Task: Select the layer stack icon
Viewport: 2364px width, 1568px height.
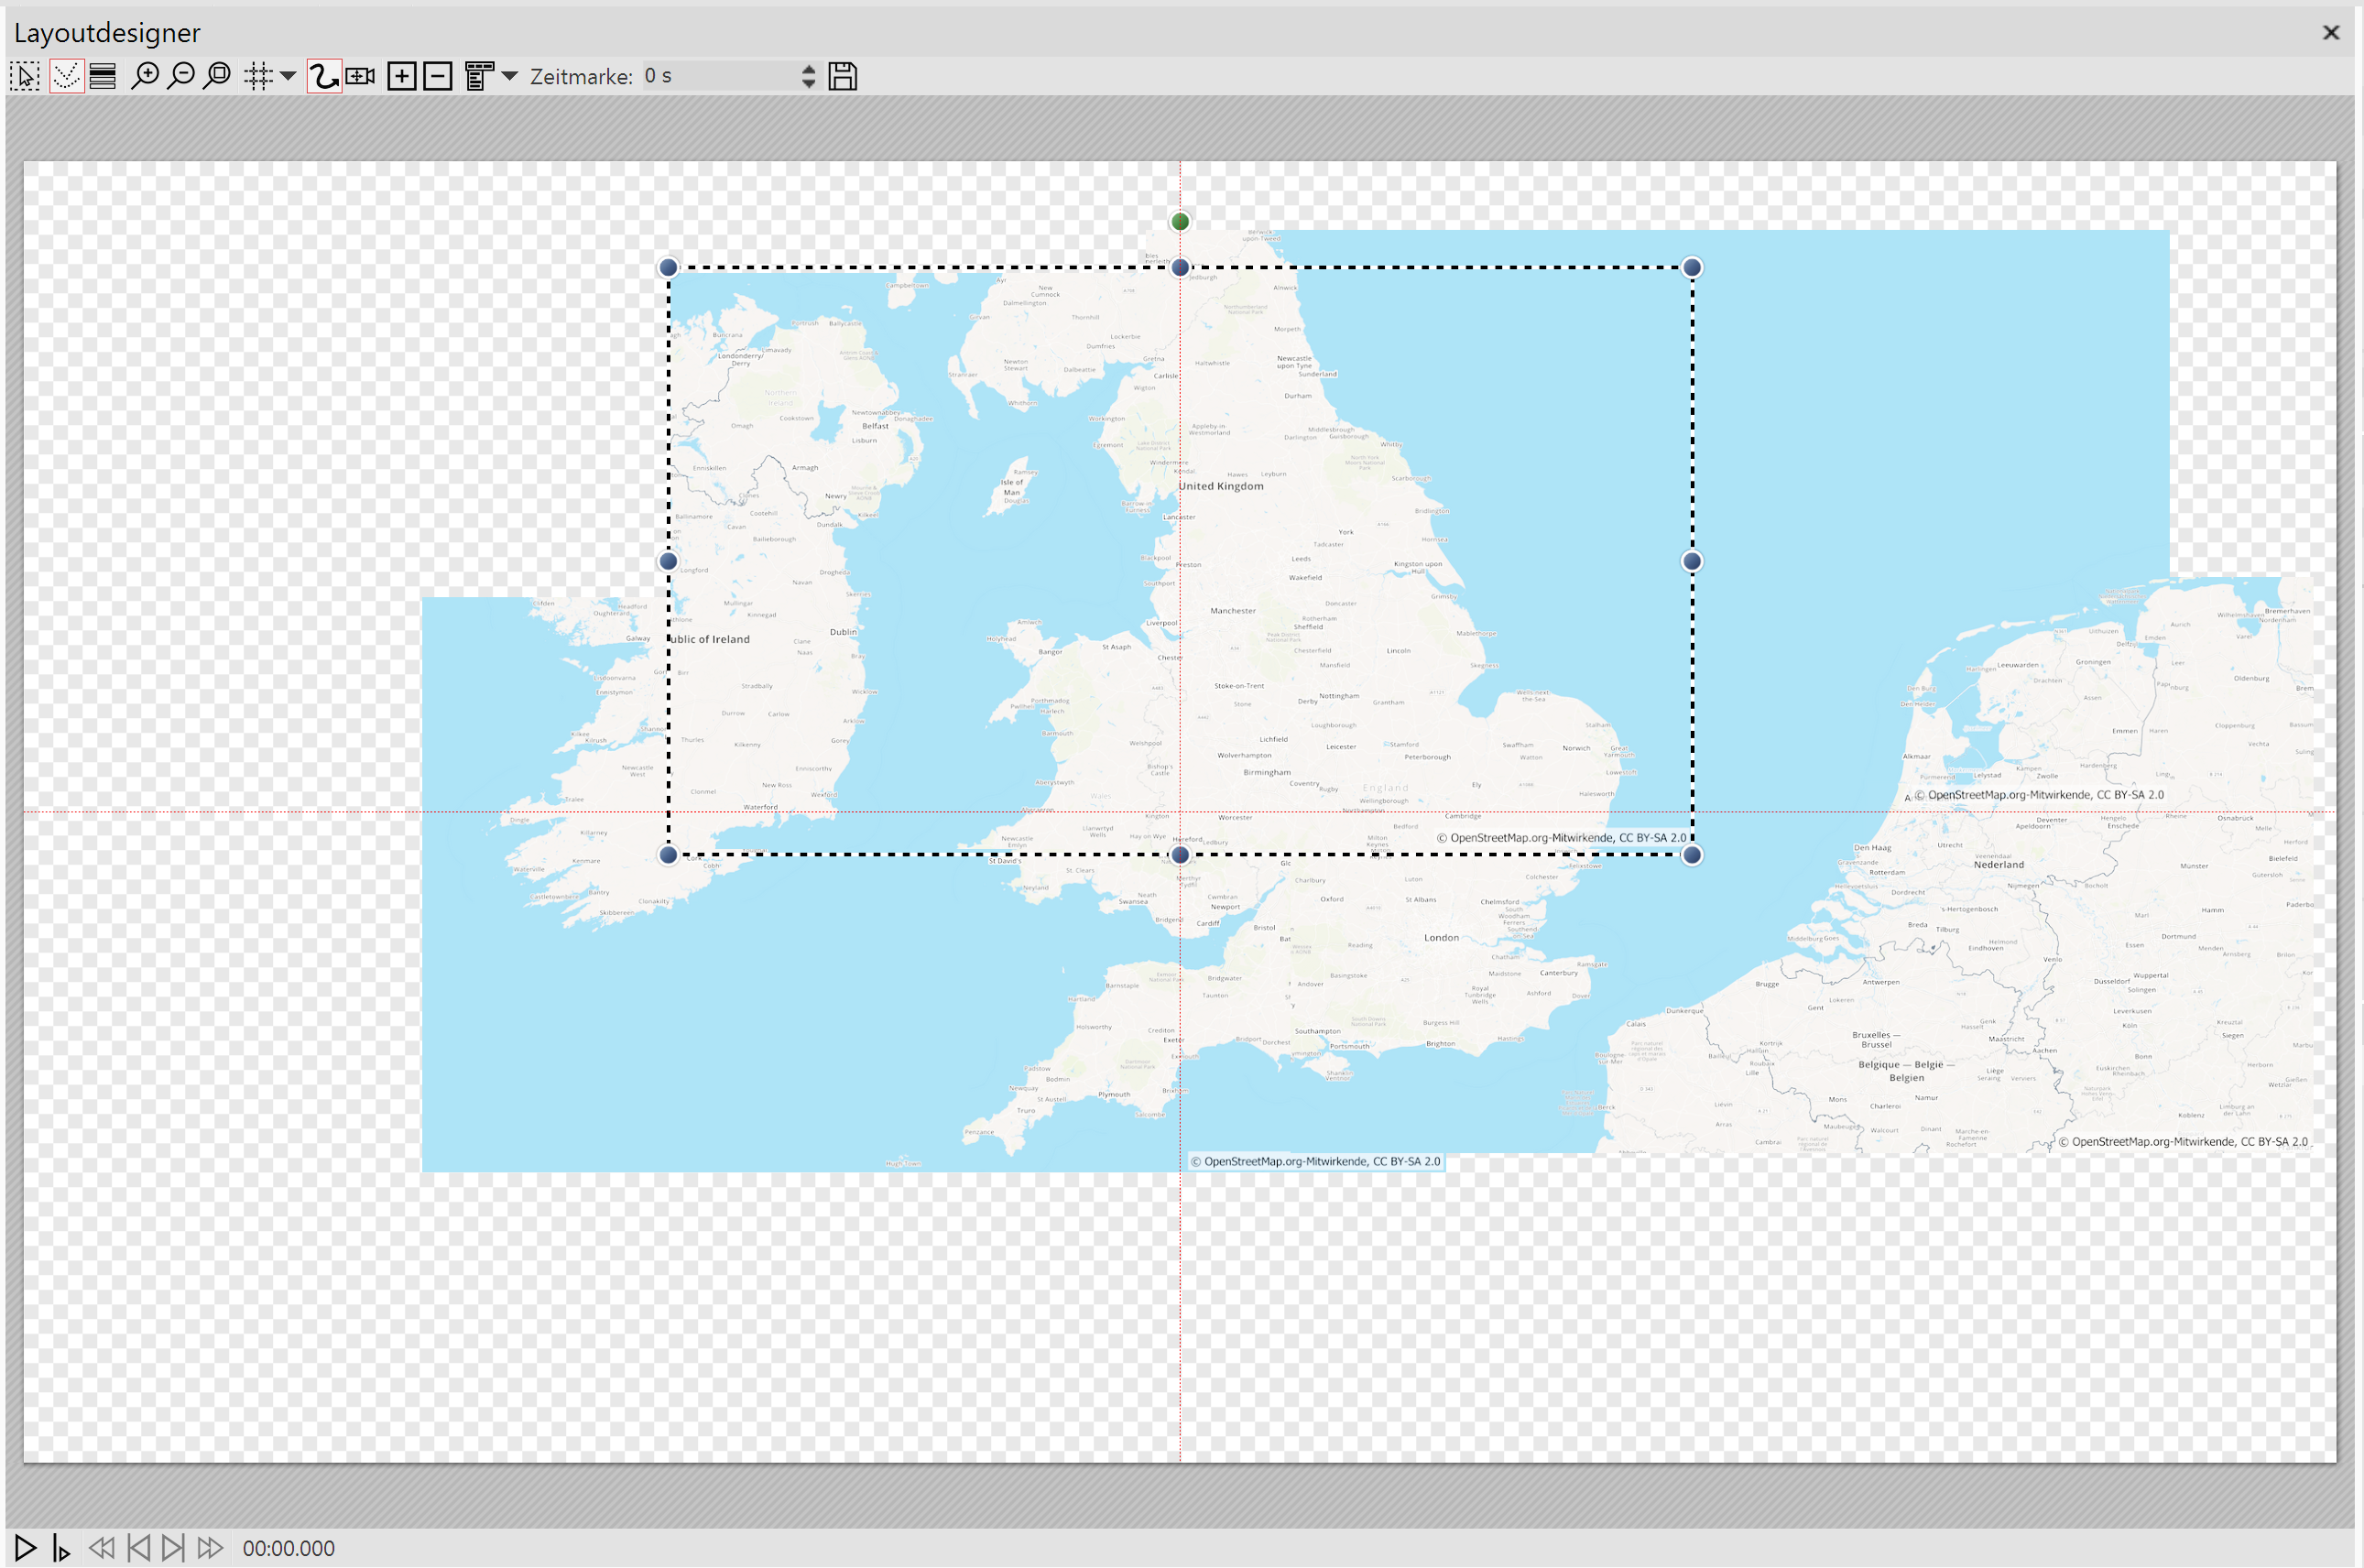Action: [102, 75]
